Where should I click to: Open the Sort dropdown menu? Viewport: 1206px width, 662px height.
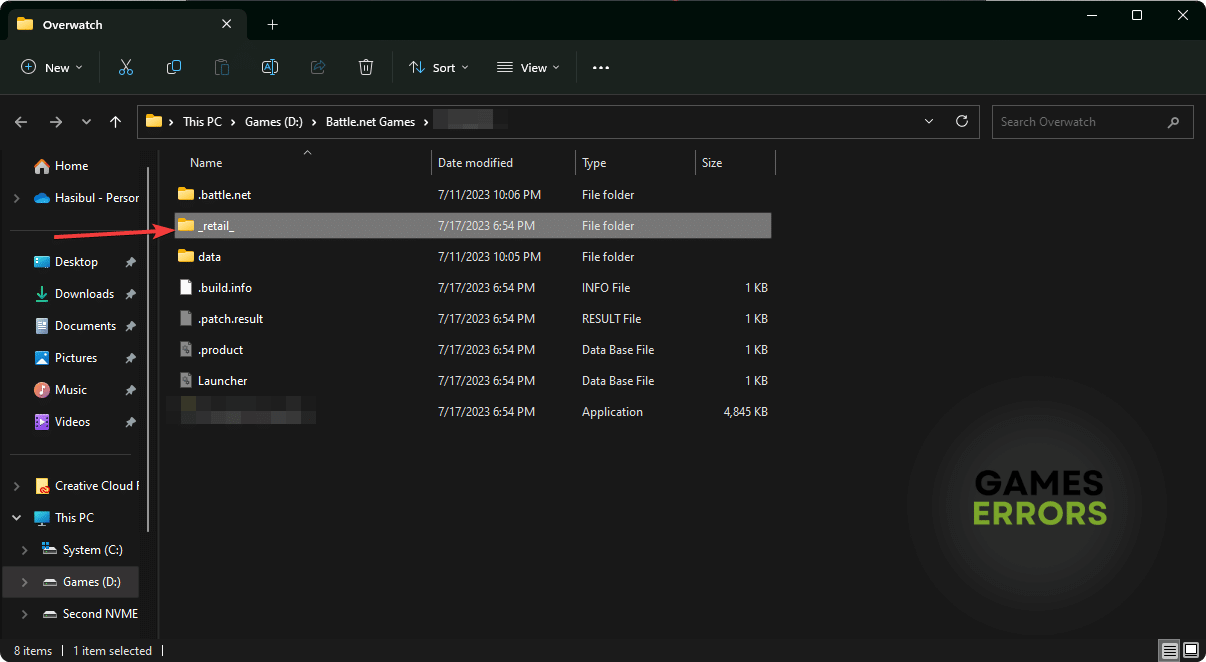[438, 68]
